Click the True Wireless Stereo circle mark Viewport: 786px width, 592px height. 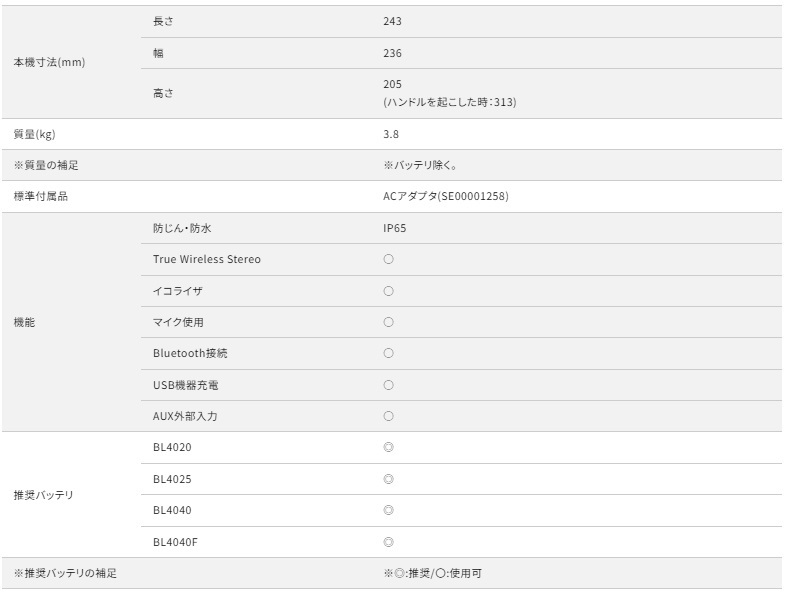tap(388, 259)
